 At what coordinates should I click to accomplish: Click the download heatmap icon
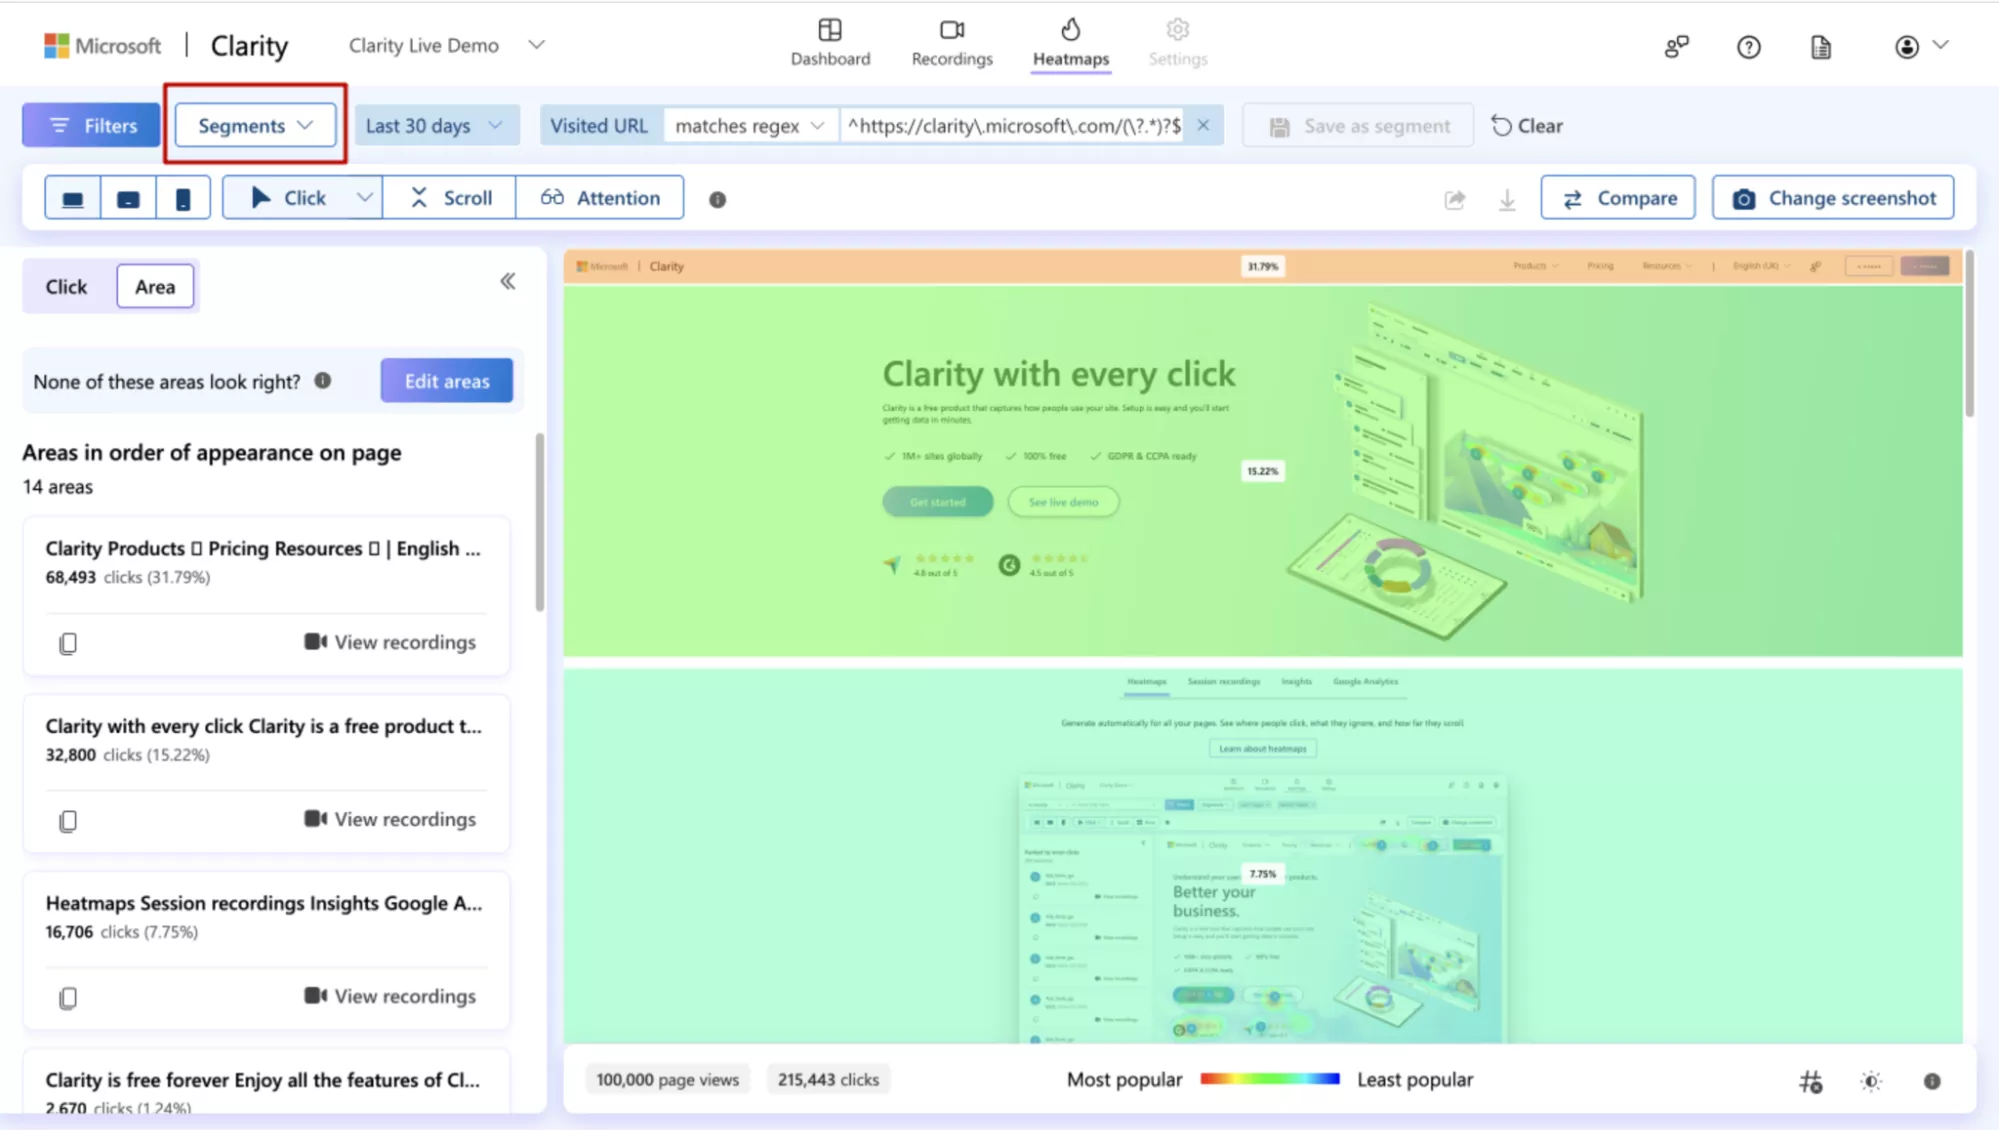click(1507, 199)
